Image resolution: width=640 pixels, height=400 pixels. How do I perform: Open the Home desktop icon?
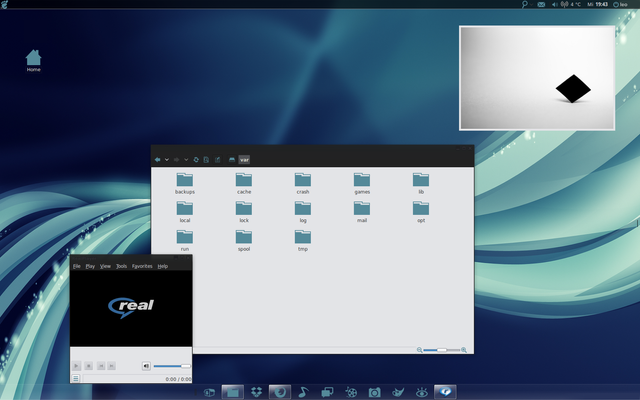tap(33, 61)
